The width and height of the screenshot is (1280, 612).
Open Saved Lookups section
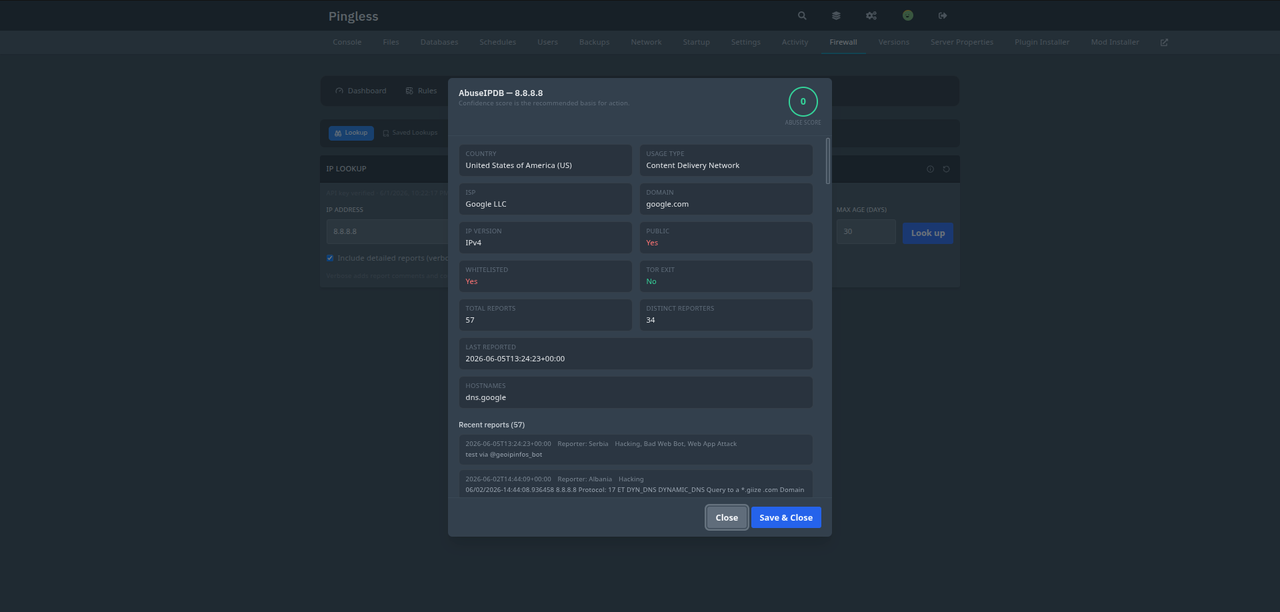[x=410, y=133]
